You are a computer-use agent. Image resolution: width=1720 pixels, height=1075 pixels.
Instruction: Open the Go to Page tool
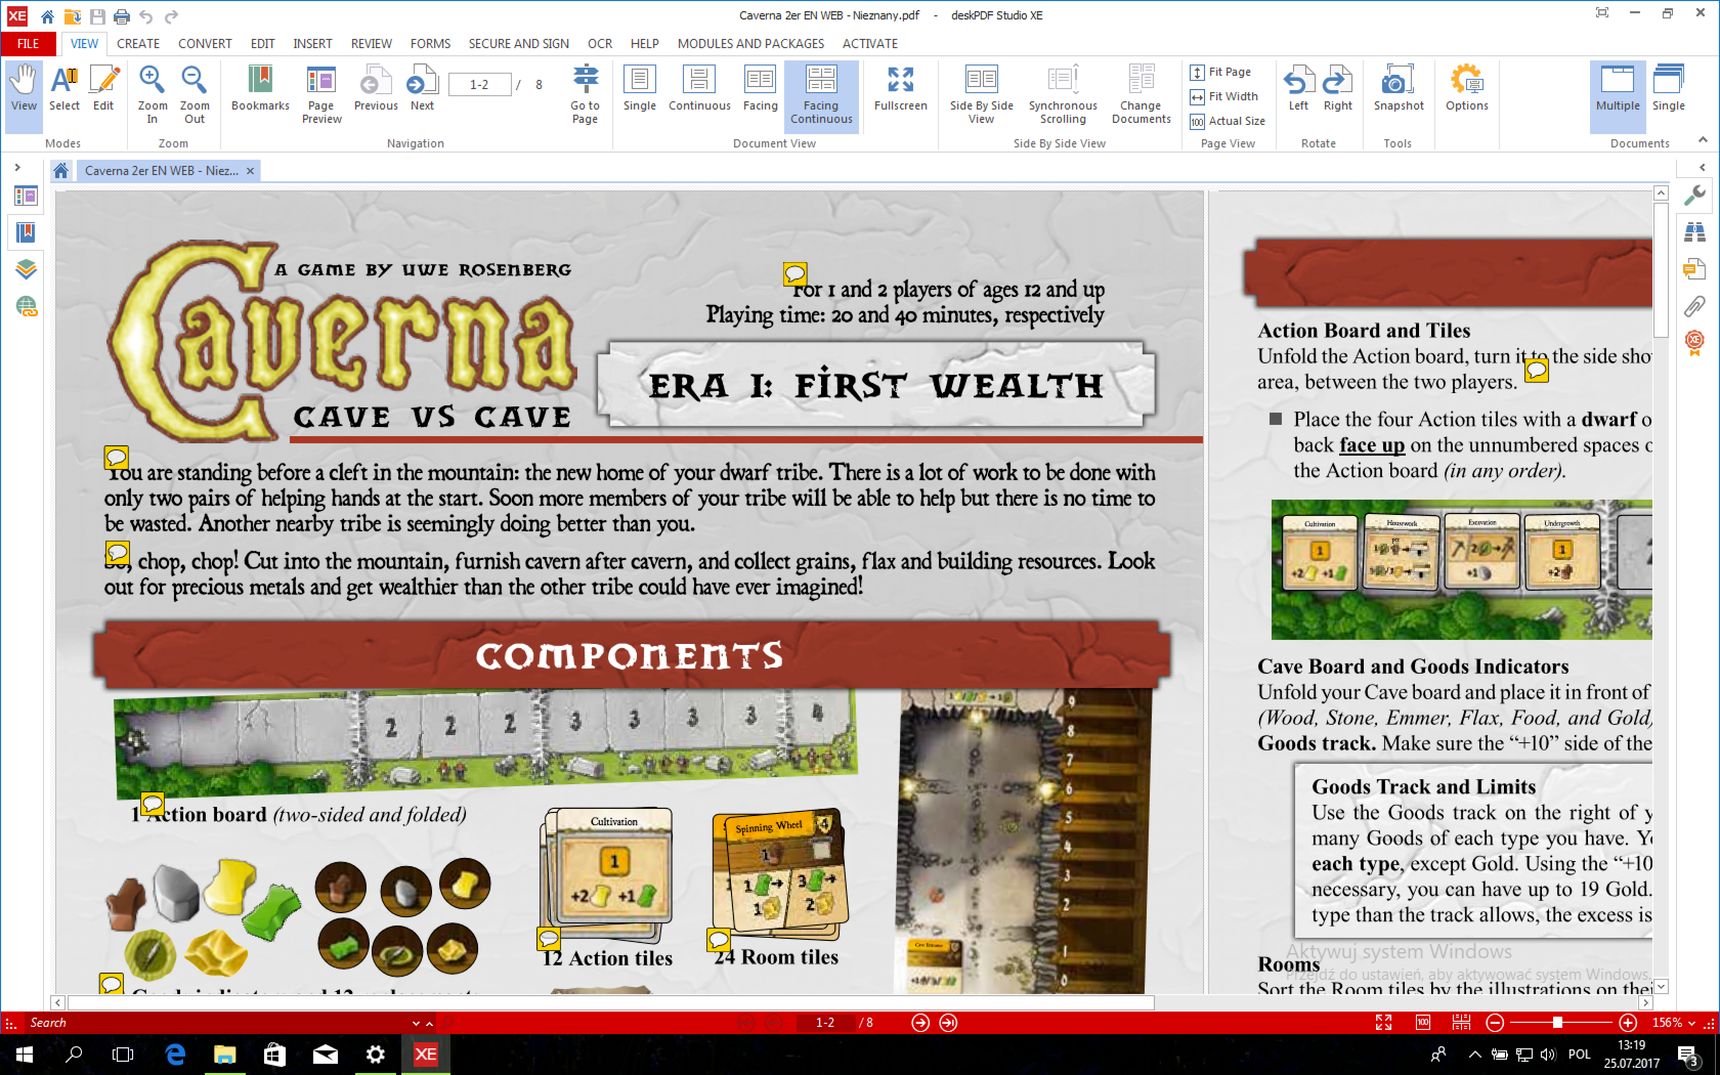[x=585, y=95]
